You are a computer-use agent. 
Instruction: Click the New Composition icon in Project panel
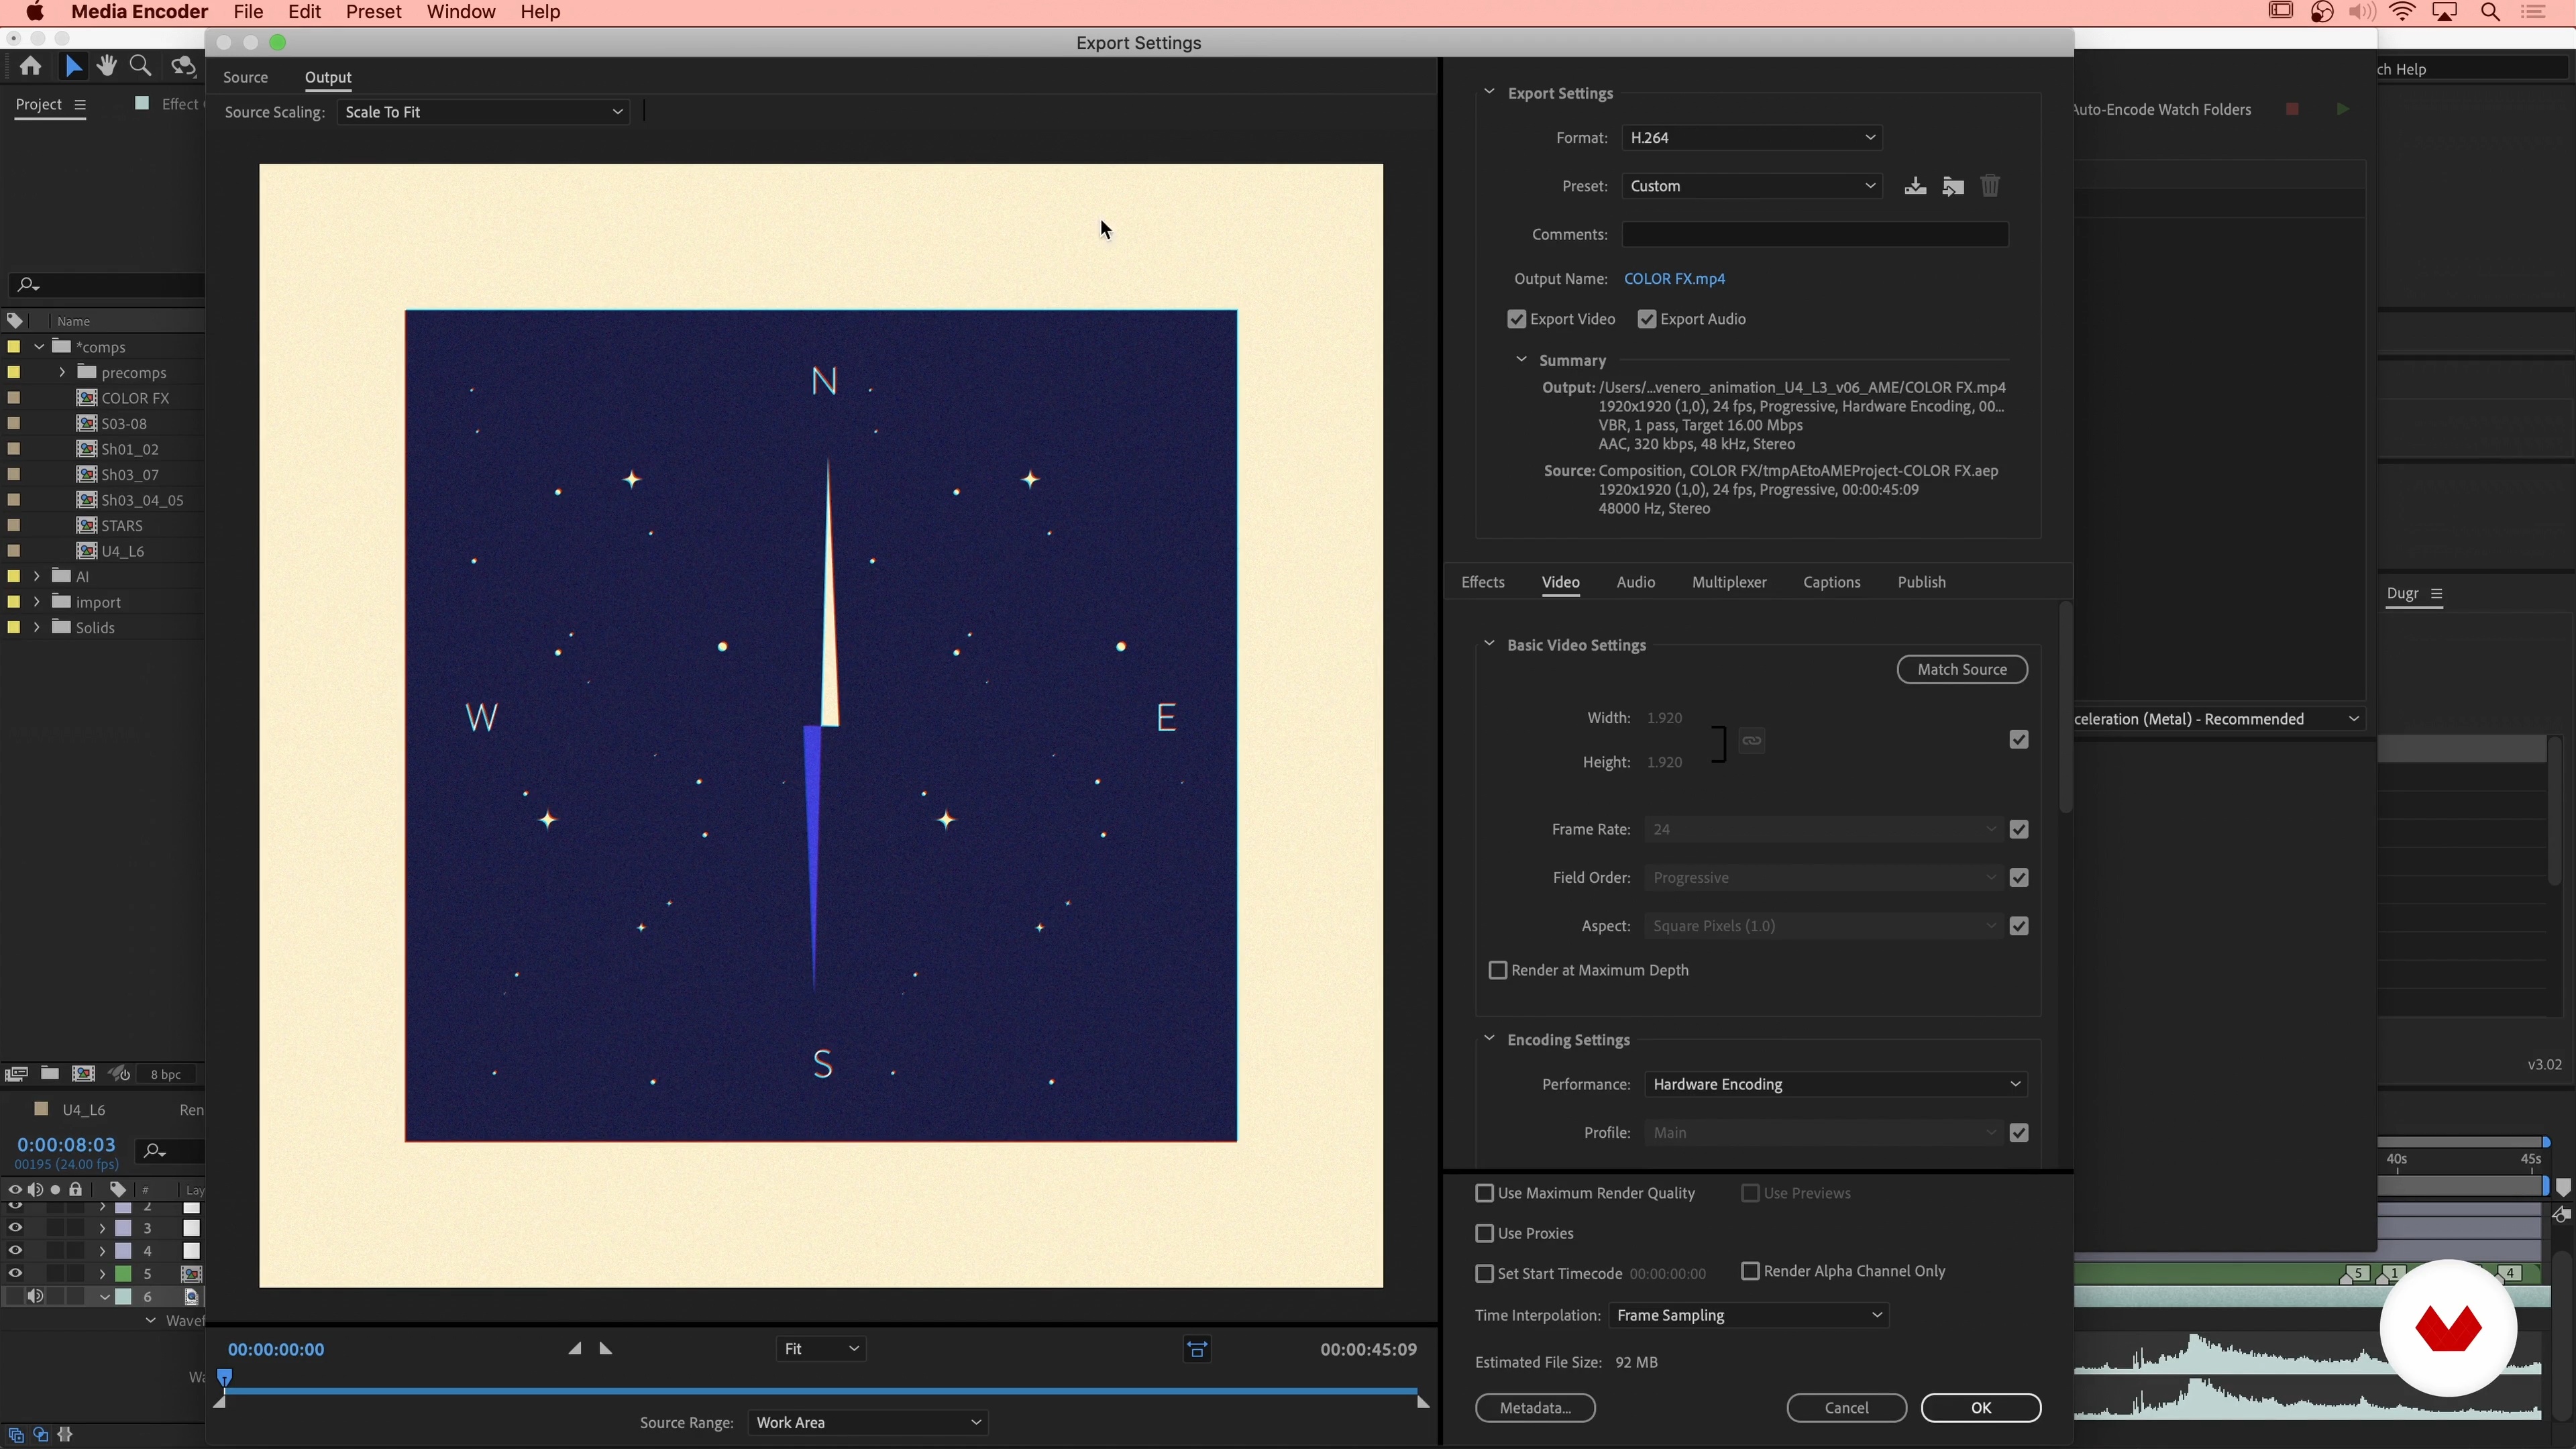84,1073
